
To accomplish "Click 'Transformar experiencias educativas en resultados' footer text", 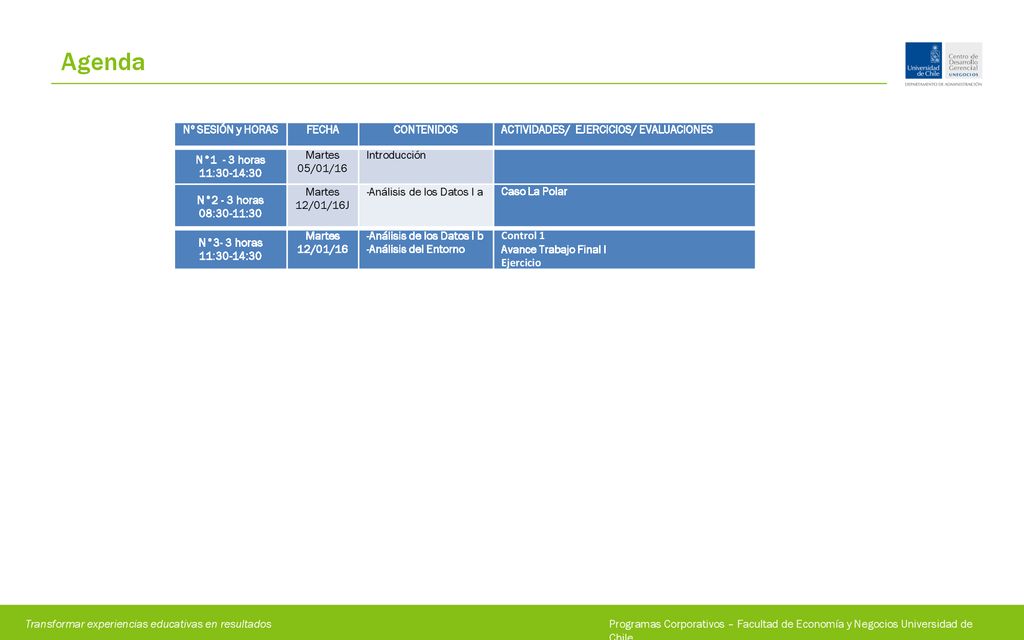I will pos(148,624).
